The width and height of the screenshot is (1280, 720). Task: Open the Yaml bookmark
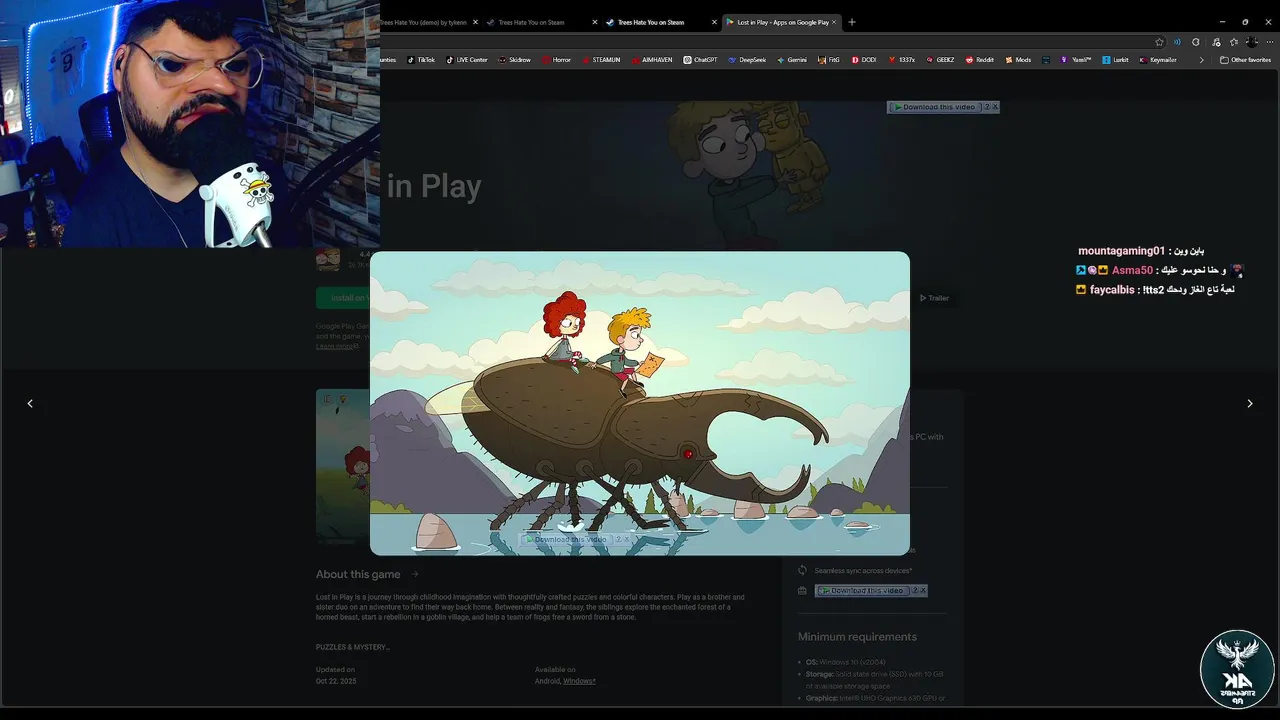coord(1076,60)
